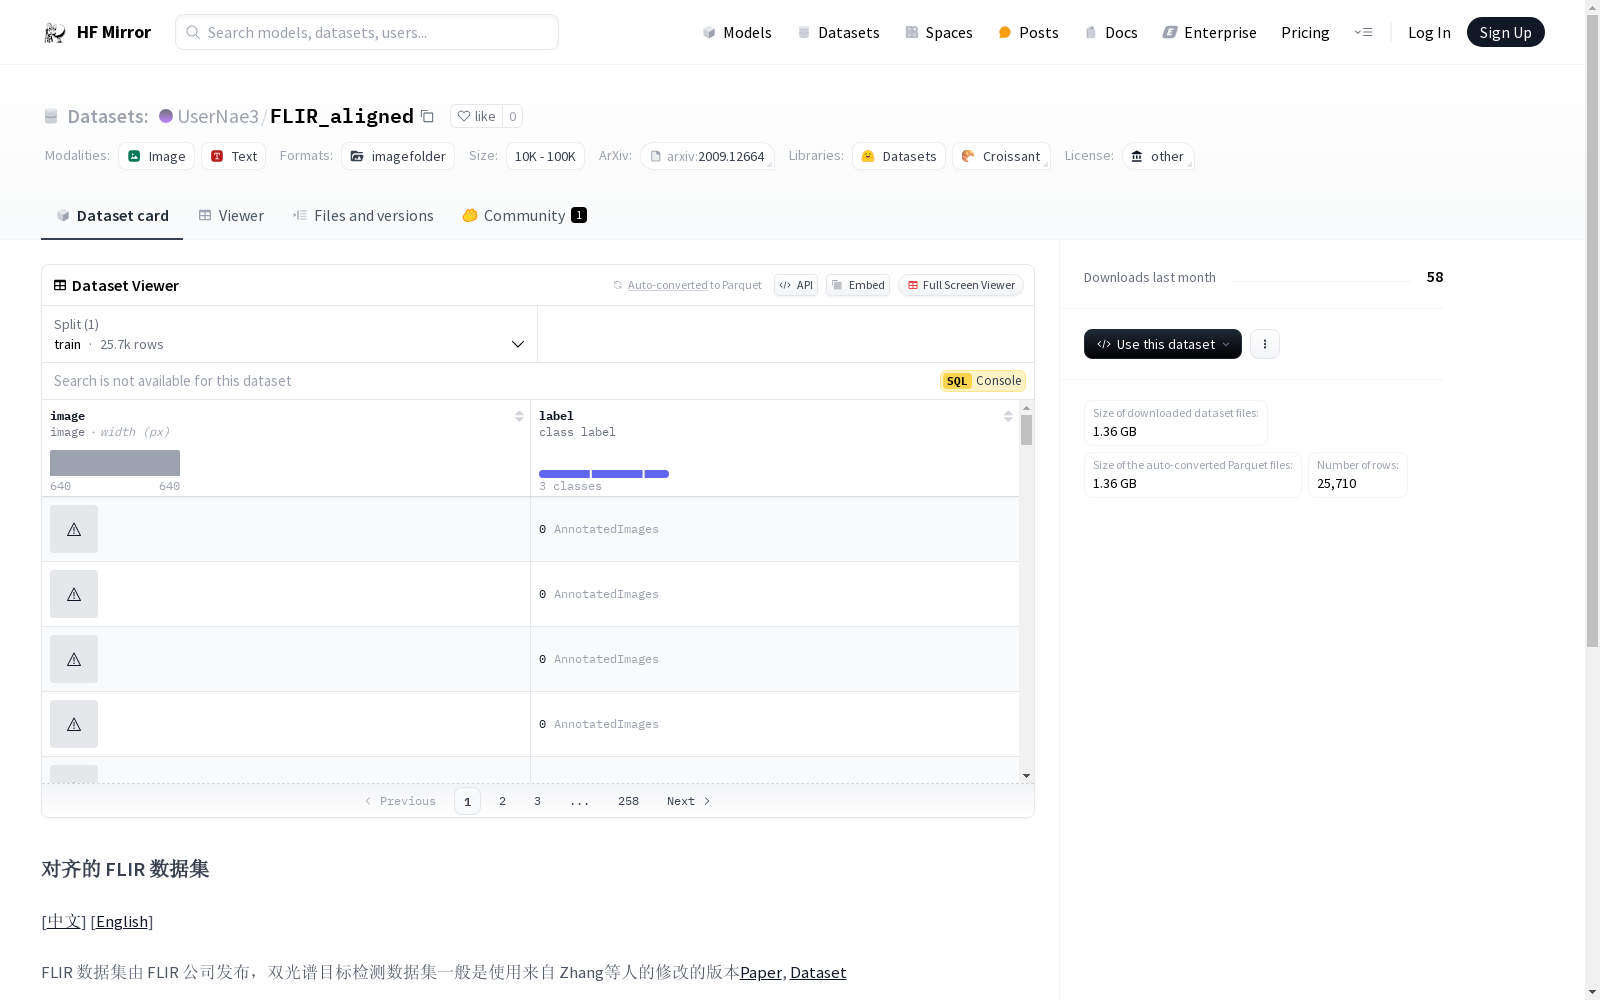Sort by the label column arrows
This screenshot has width=1600, height=1000.
click(x=1008, y=416)
